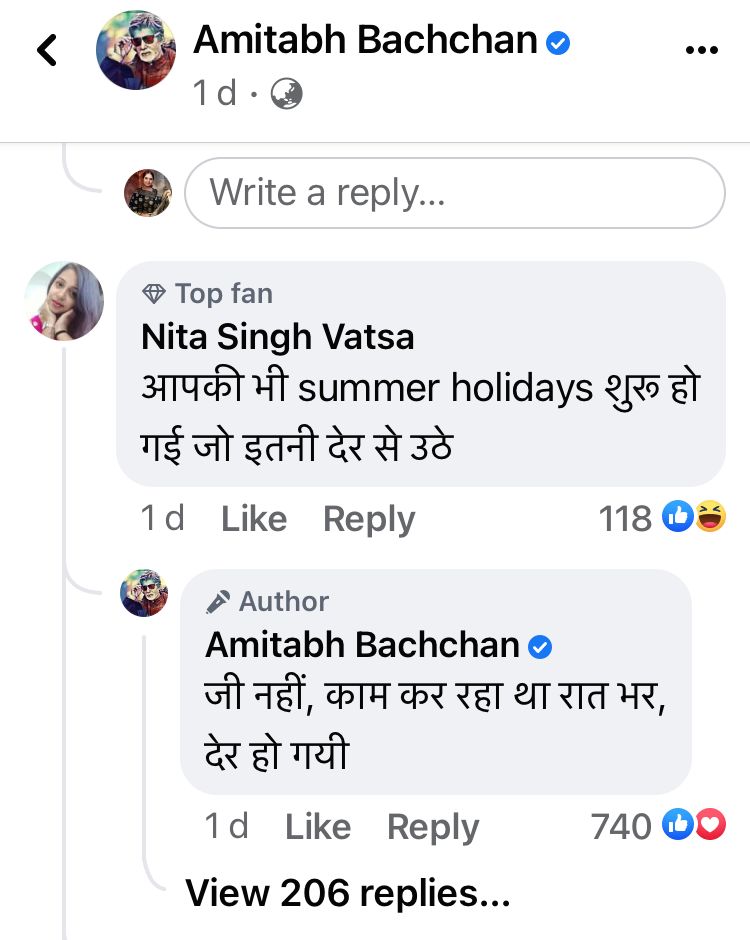Tap the back arrow icon

[47, 50]
